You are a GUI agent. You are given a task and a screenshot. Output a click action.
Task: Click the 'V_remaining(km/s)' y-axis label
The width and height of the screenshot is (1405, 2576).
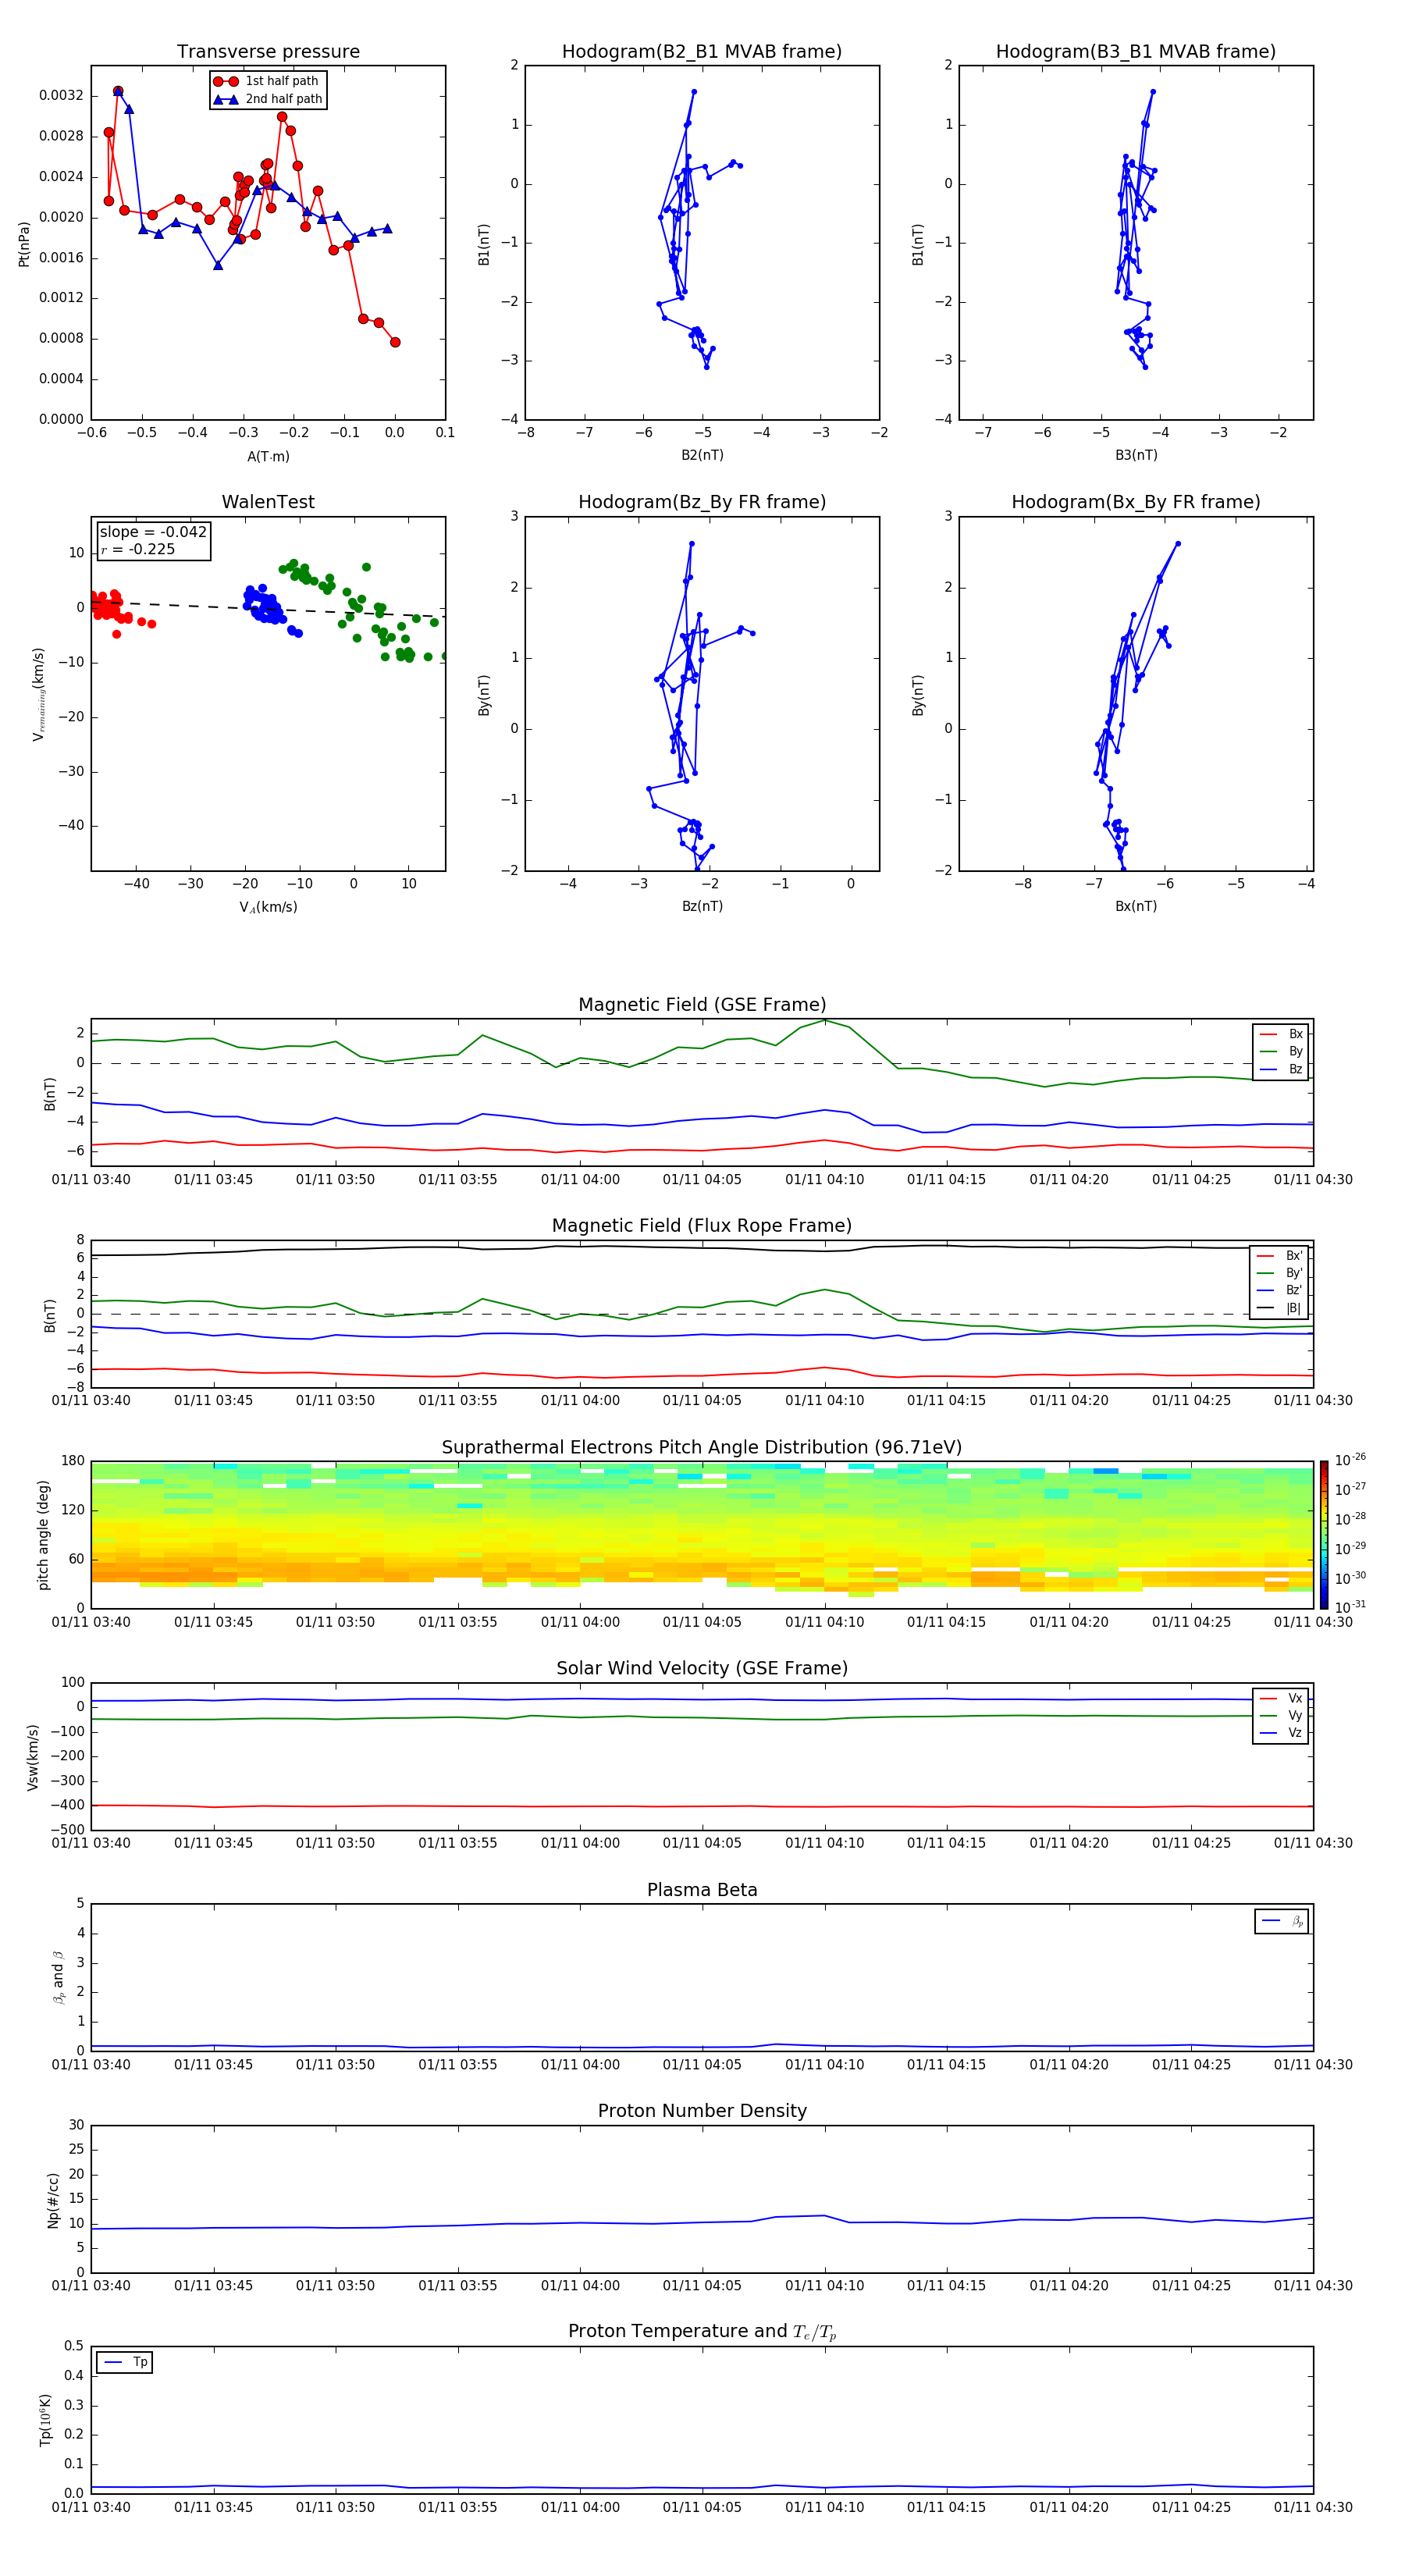click(38, 694)
